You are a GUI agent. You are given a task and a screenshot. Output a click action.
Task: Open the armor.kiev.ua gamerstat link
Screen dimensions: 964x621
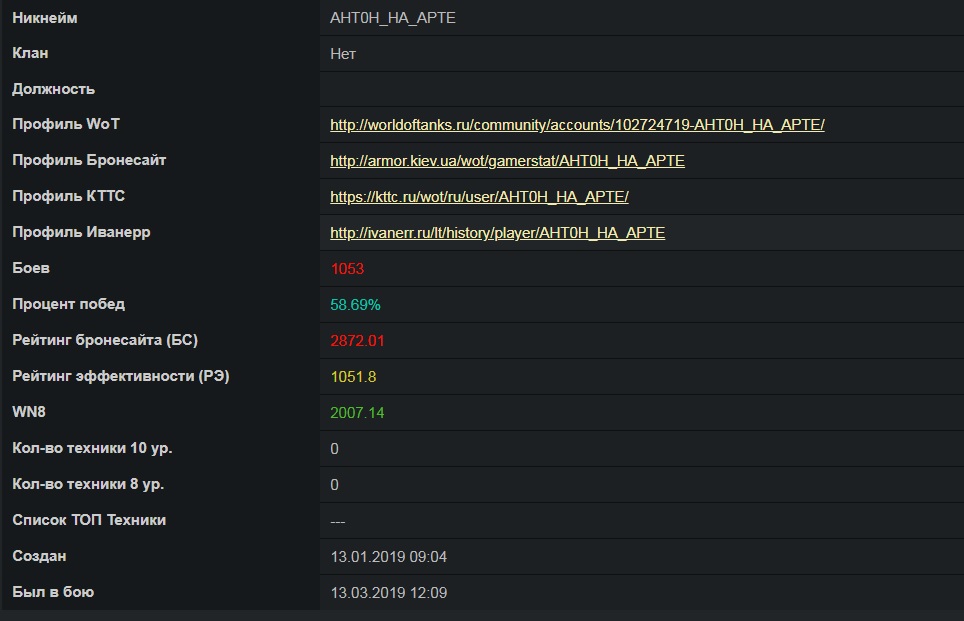tap(507, 160)
